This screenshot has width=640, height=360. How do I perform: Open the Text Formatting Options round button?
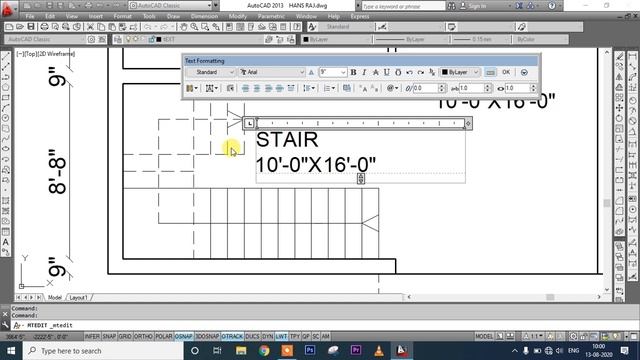[524, 72]
